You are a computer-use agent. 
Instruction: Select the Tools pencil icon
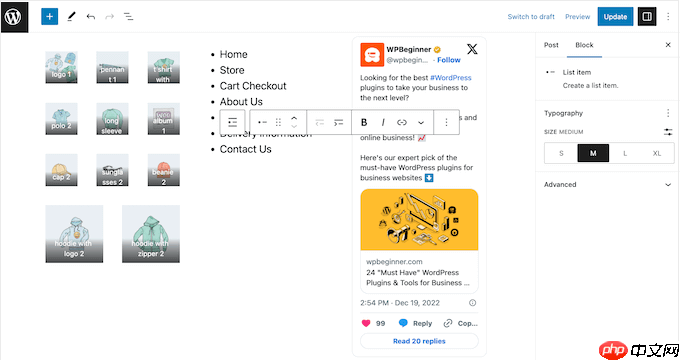[72, 16]
